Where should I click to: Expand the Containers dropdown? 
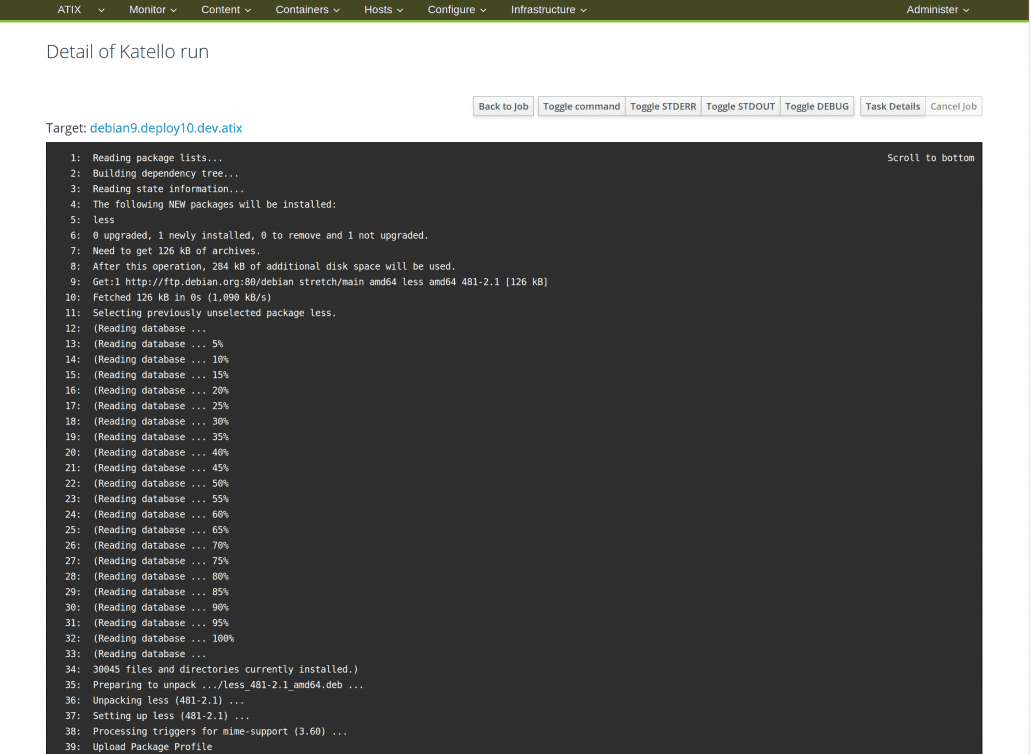tap(307, 10)
